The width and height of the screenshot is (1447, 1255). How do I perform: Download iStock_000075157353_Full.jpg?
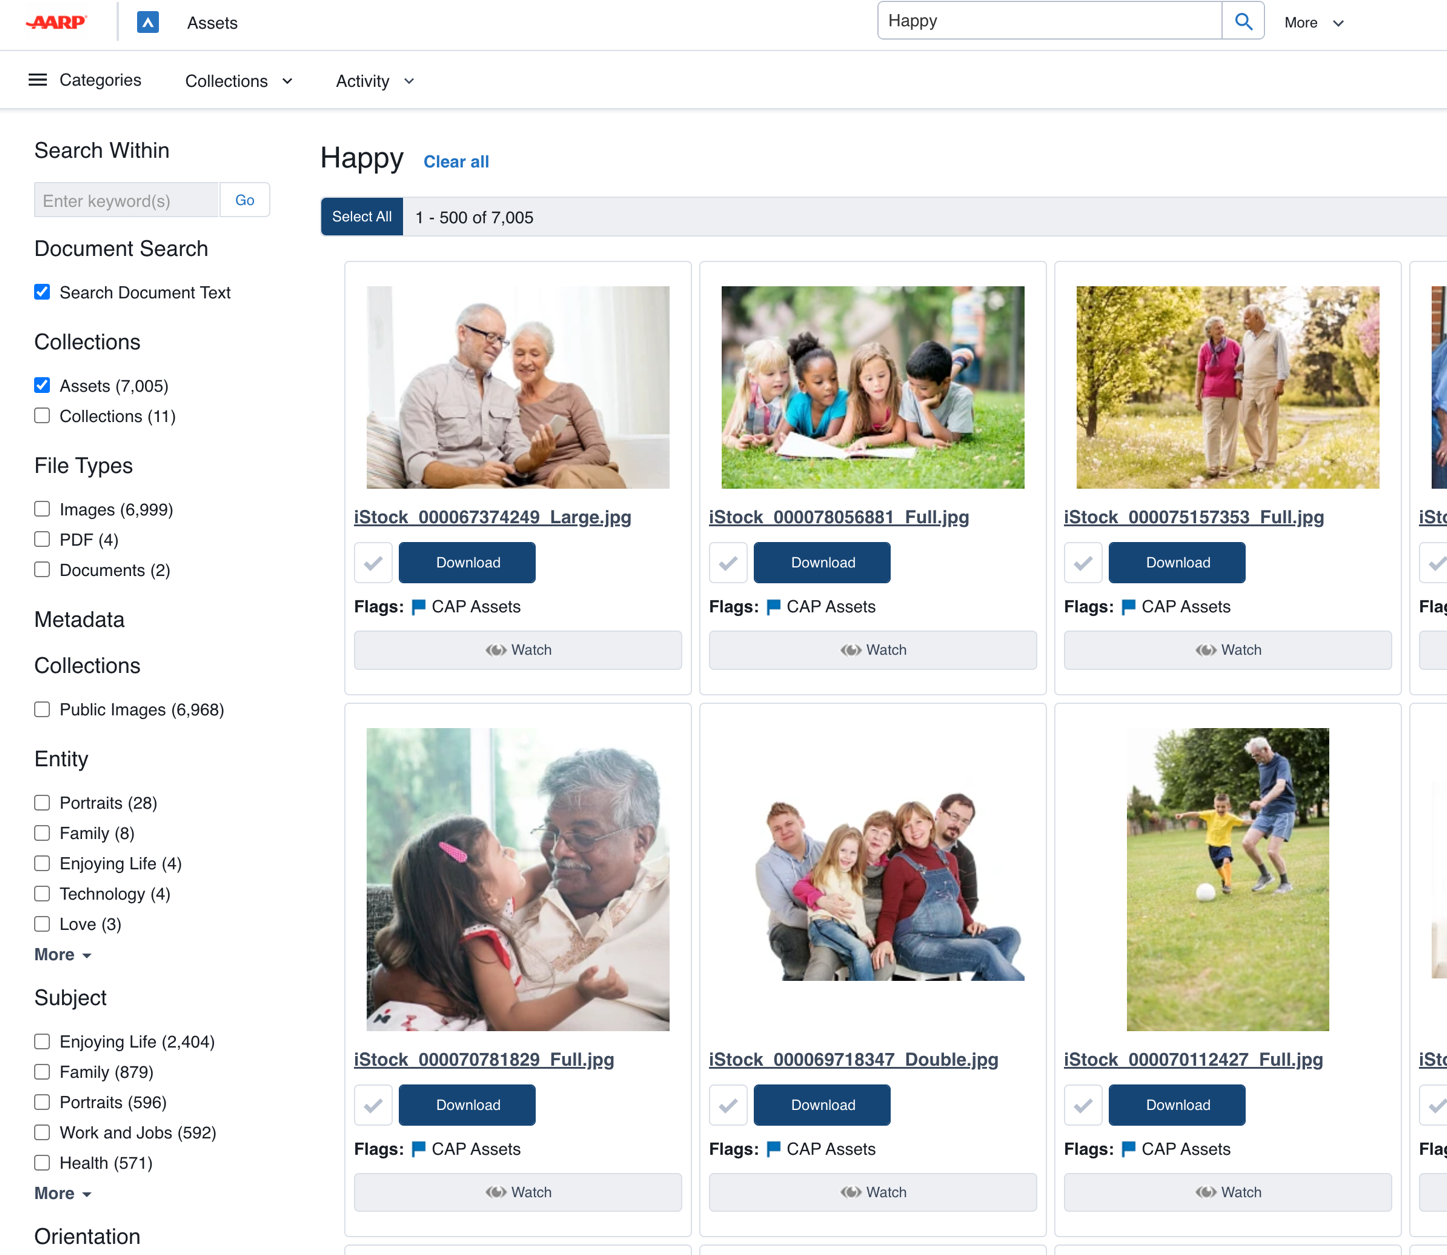[x=1177, y=563]
